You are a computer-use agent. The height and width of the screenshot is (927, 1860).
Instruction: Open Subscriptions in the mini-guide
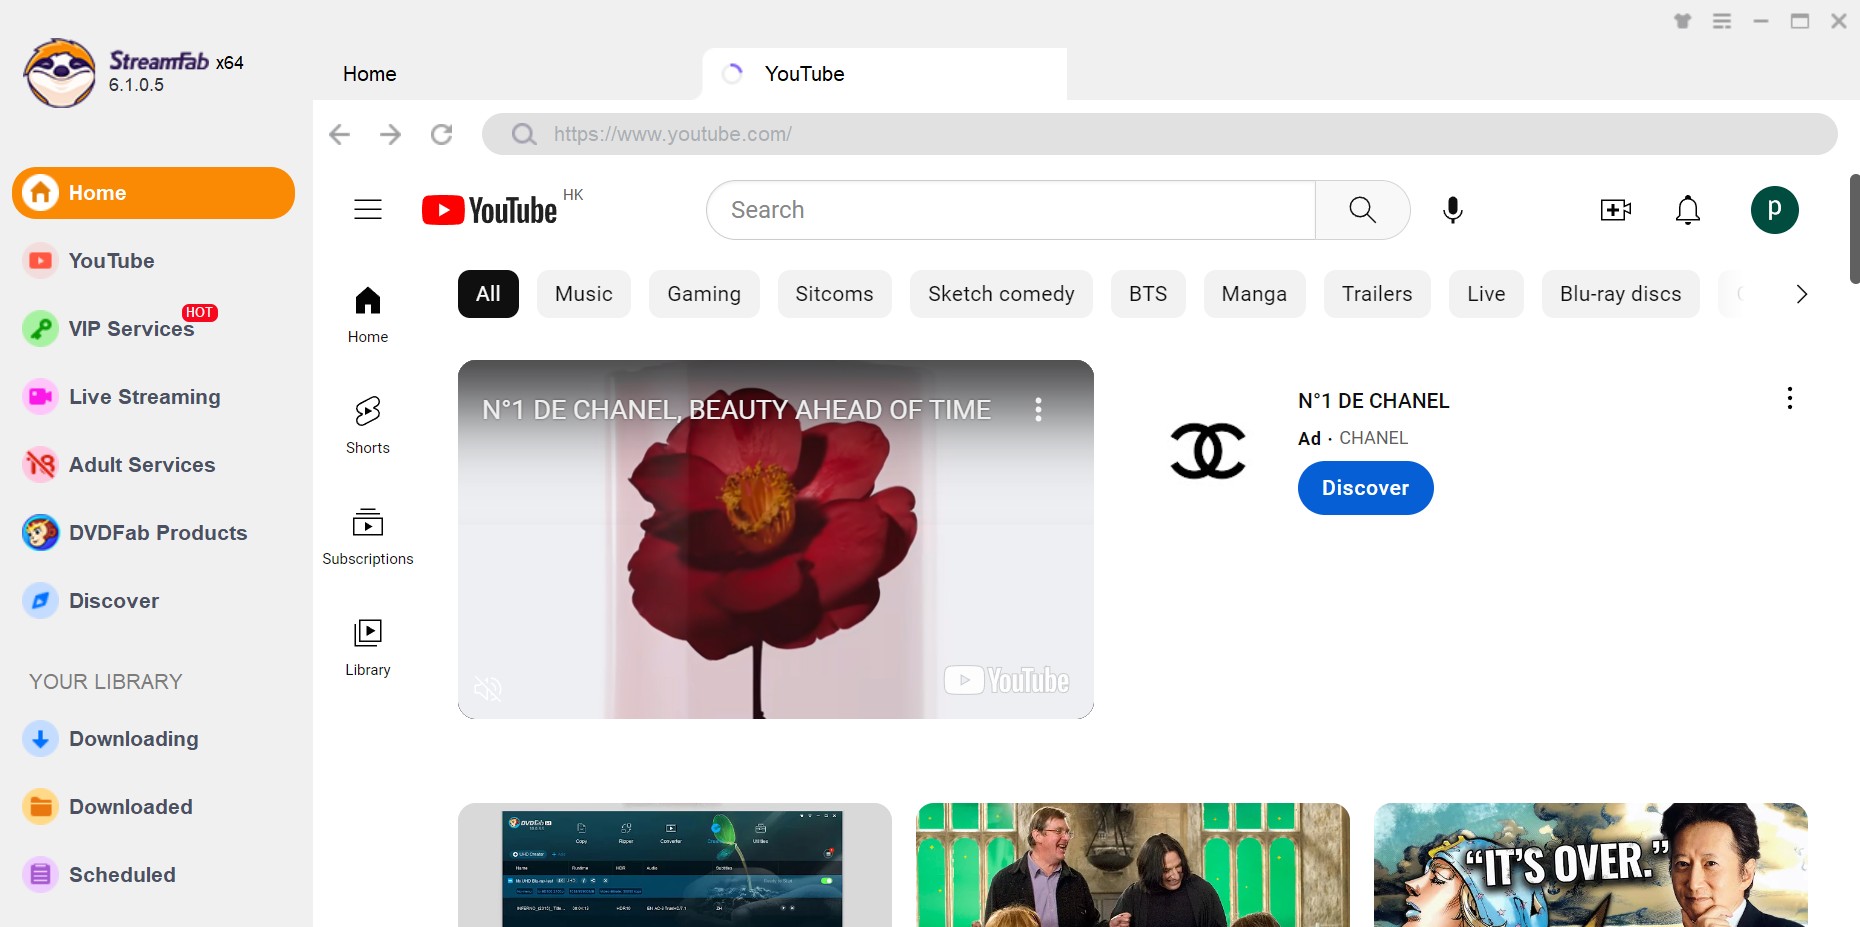(368, 536)
